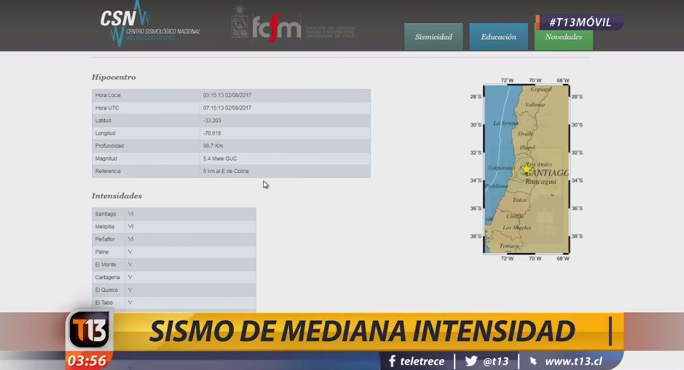
Task: Open the Sismicidad menu tab
Action: pos(433,37)
